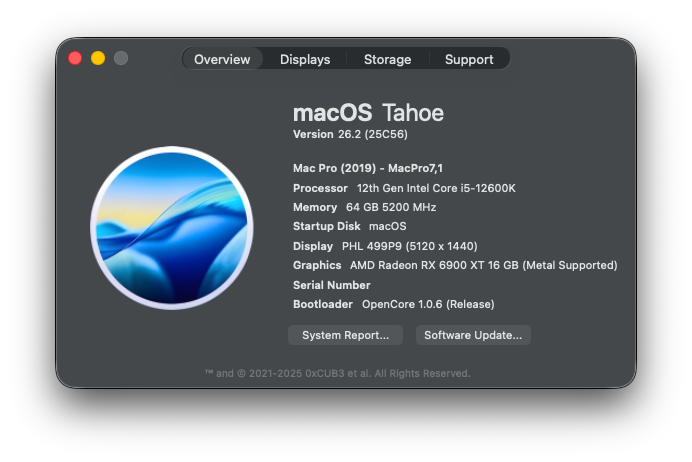692x462 pixels.
Task: Click the macOS Tahoe circular logo
Action: tap(172, 228)
